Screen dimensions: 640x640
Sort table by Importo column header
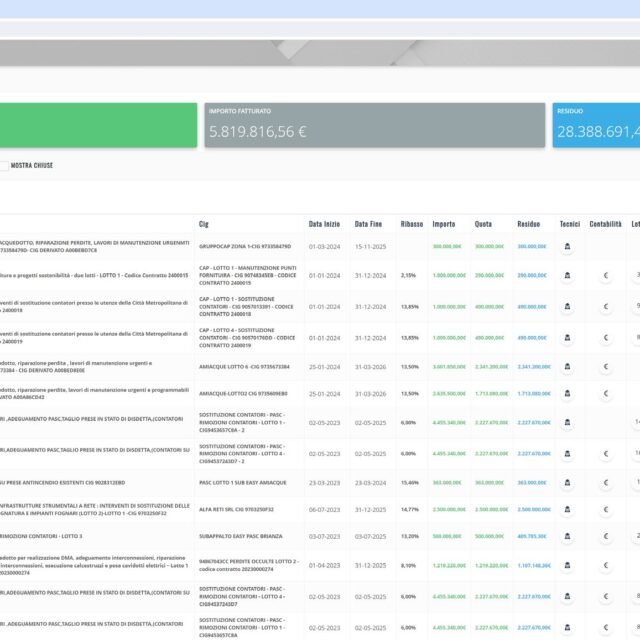coord(443,224)
